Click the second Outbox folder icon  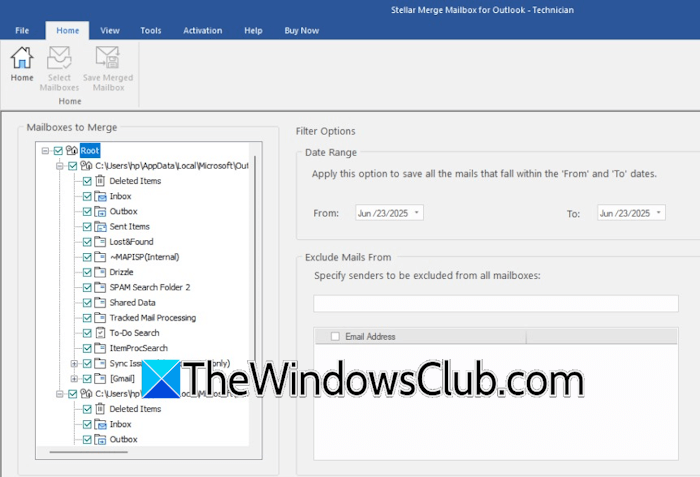point(100,439)
